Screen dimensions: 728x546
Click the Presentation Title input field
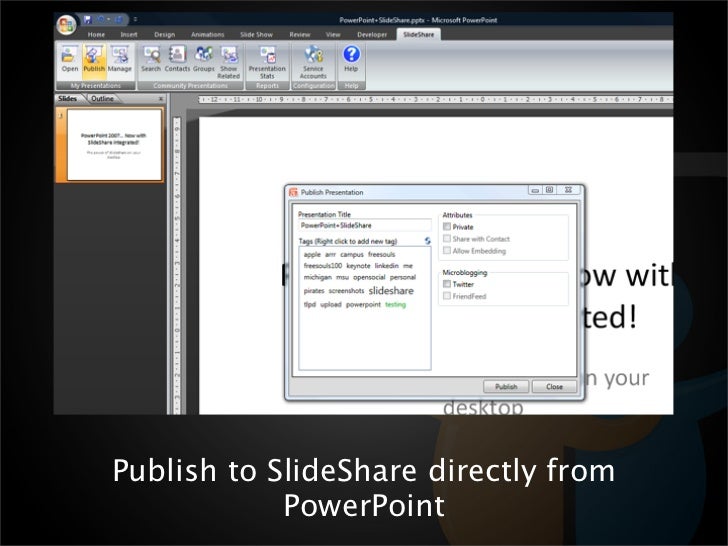click(x=365, y=226)
